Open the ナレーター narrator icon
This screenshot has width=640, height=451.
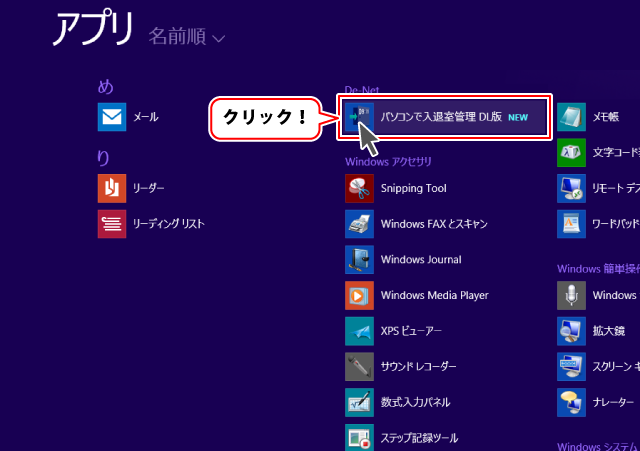pyautogui.click(x=571, y=402)
